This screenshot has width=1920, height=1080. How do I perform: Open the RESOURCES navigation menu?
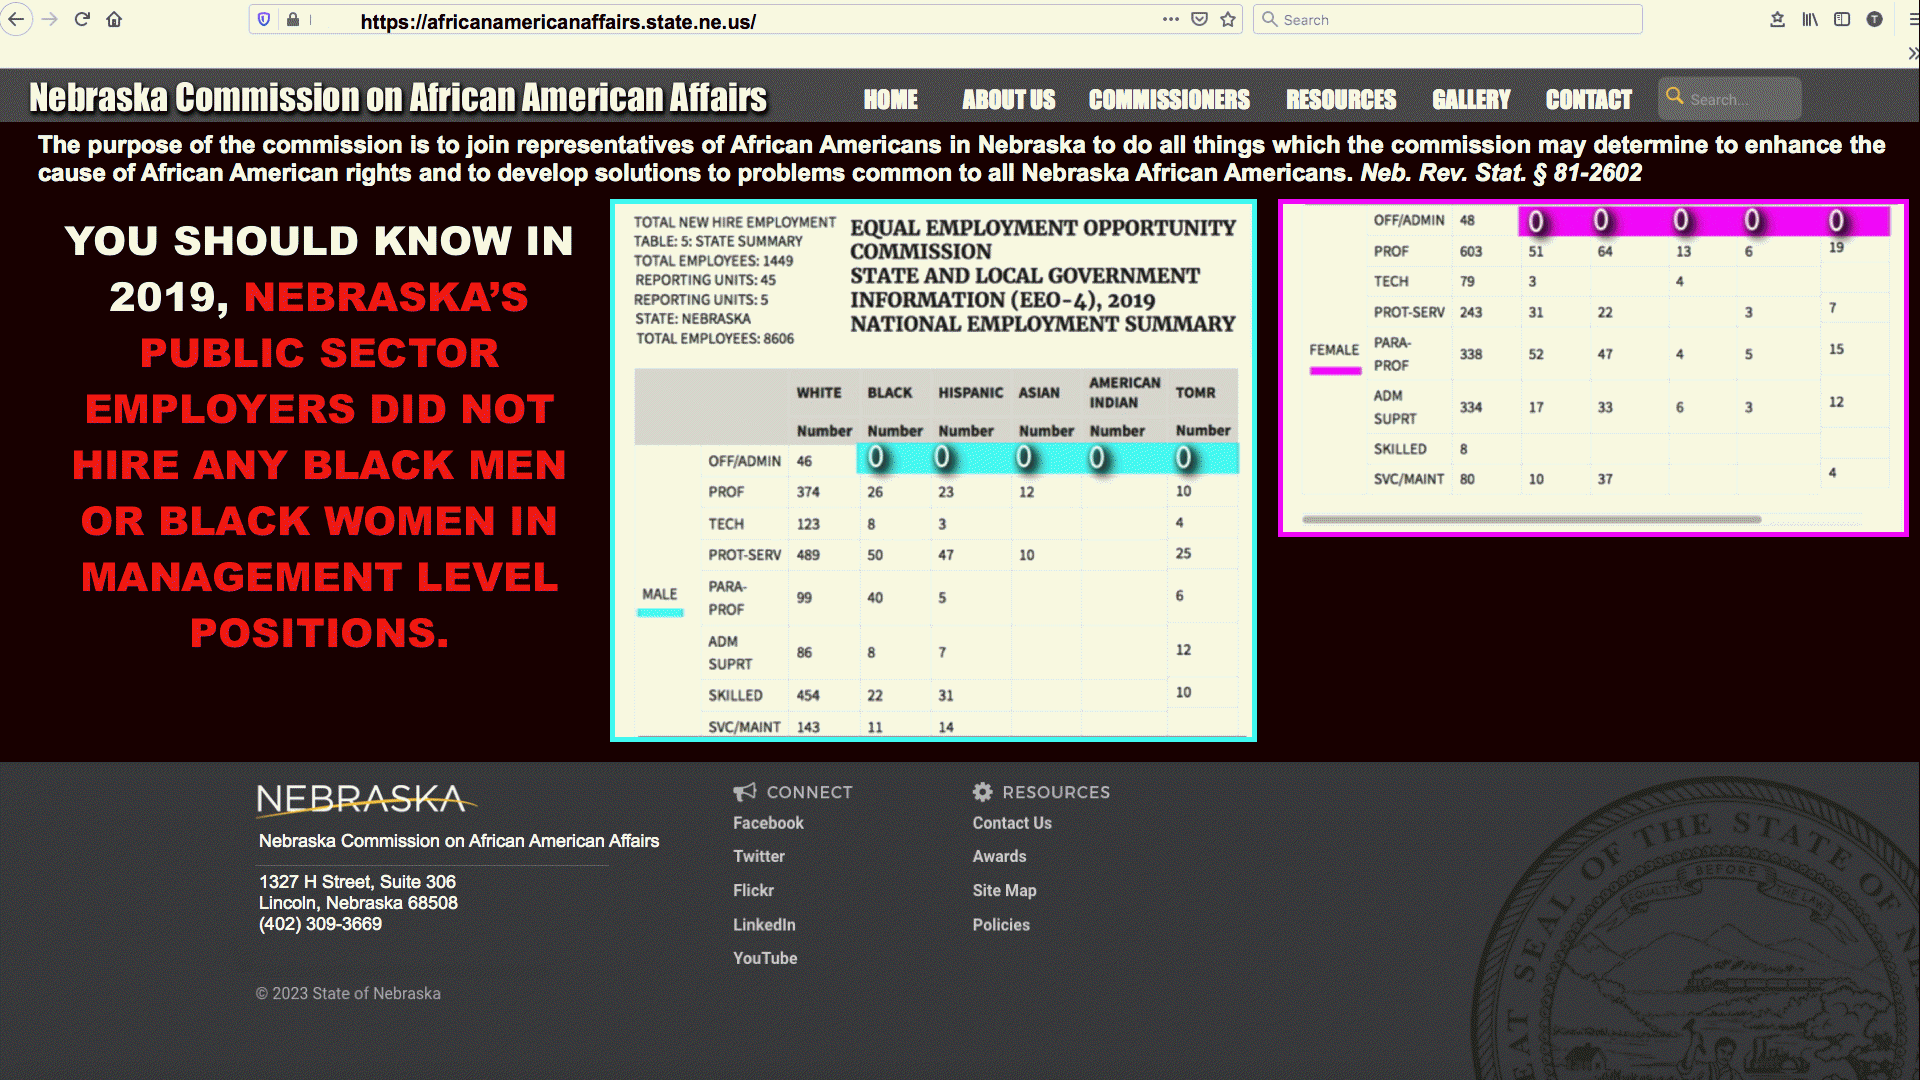point(1341,100)
